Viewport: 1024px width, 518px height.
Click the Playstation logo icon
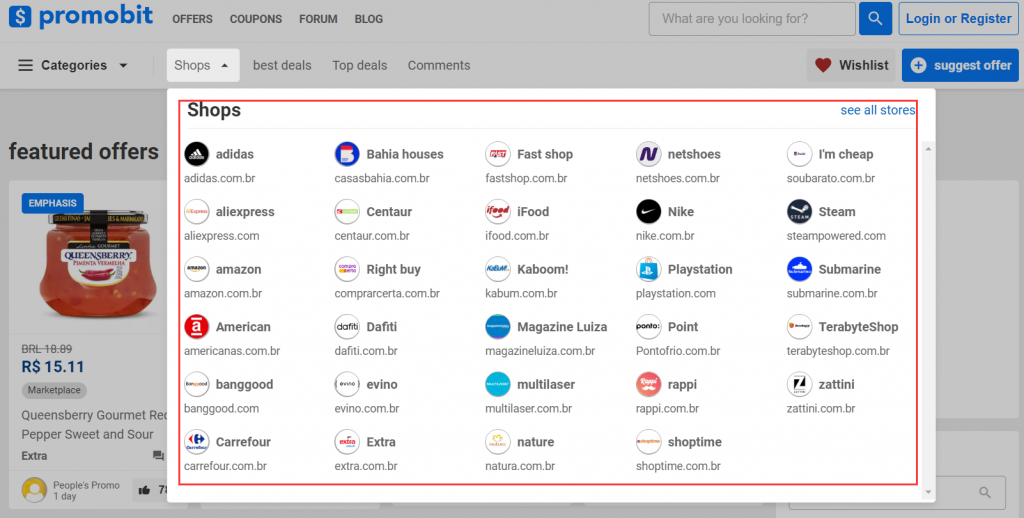[x=648, y=269]
